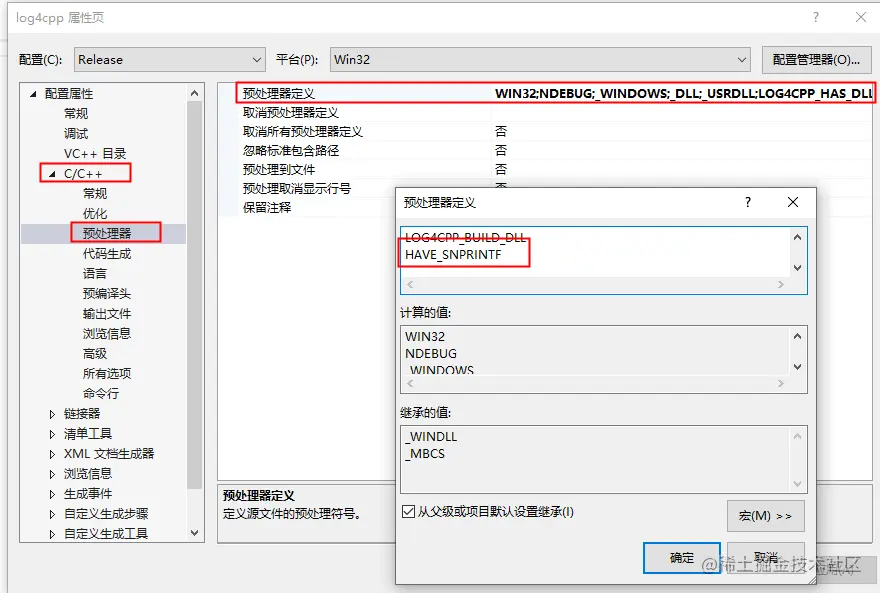The image size is (880, 593).
Task: Select the 预编译头 tree item
Action: 107,293
